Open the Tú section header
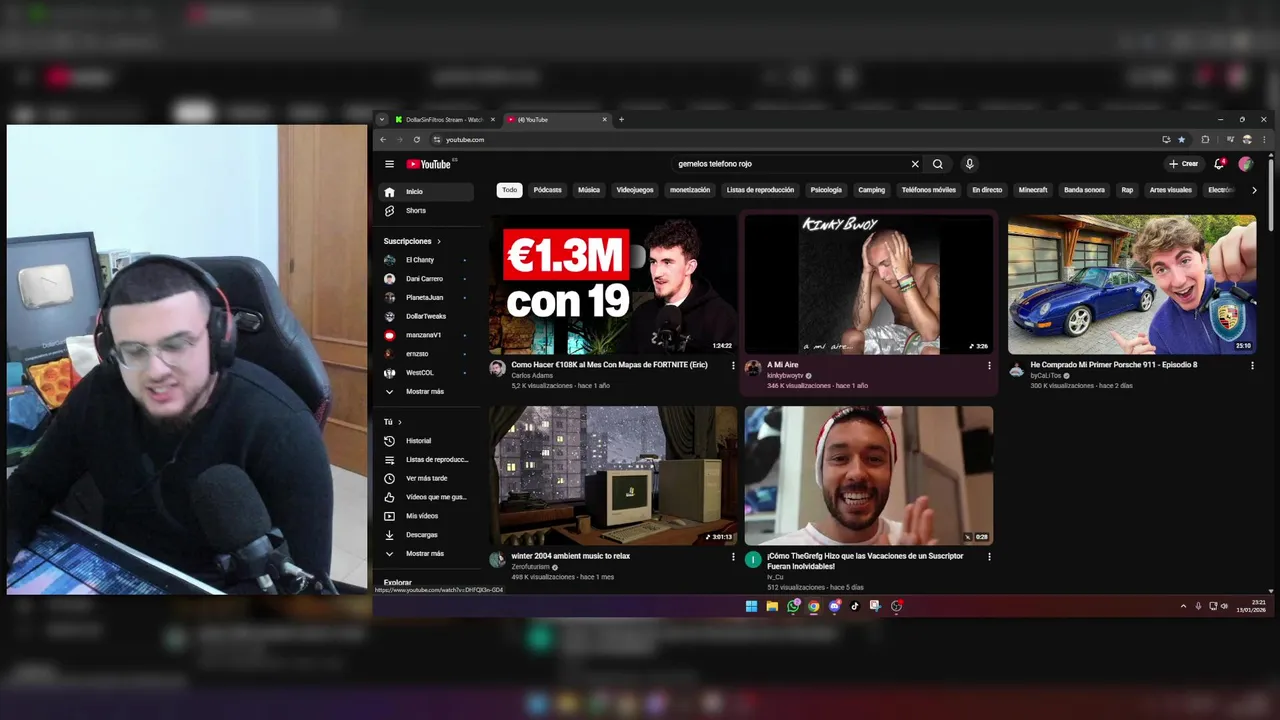 click(392, 422)
